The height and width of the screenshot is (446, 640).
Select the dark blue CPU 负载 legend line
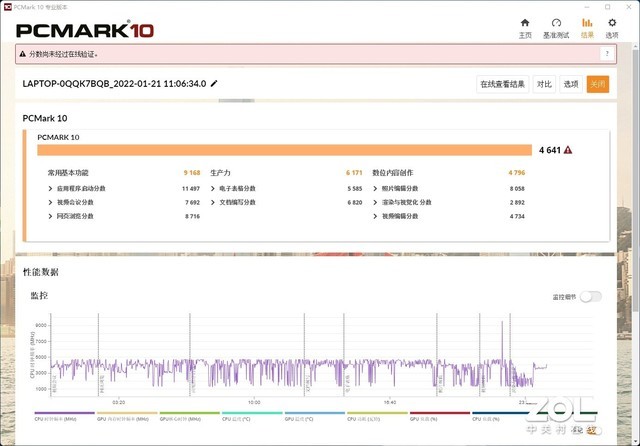coord(502,413)
